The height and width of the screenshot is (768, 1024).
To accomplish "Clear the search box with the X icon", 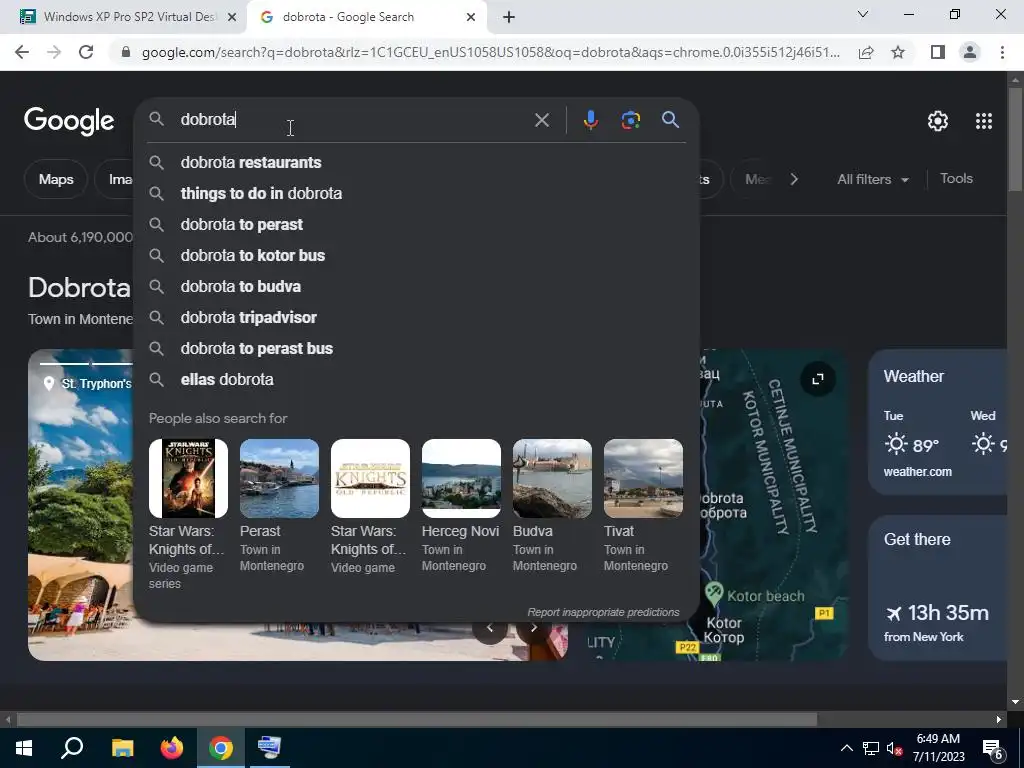I will tap(541, 120).
